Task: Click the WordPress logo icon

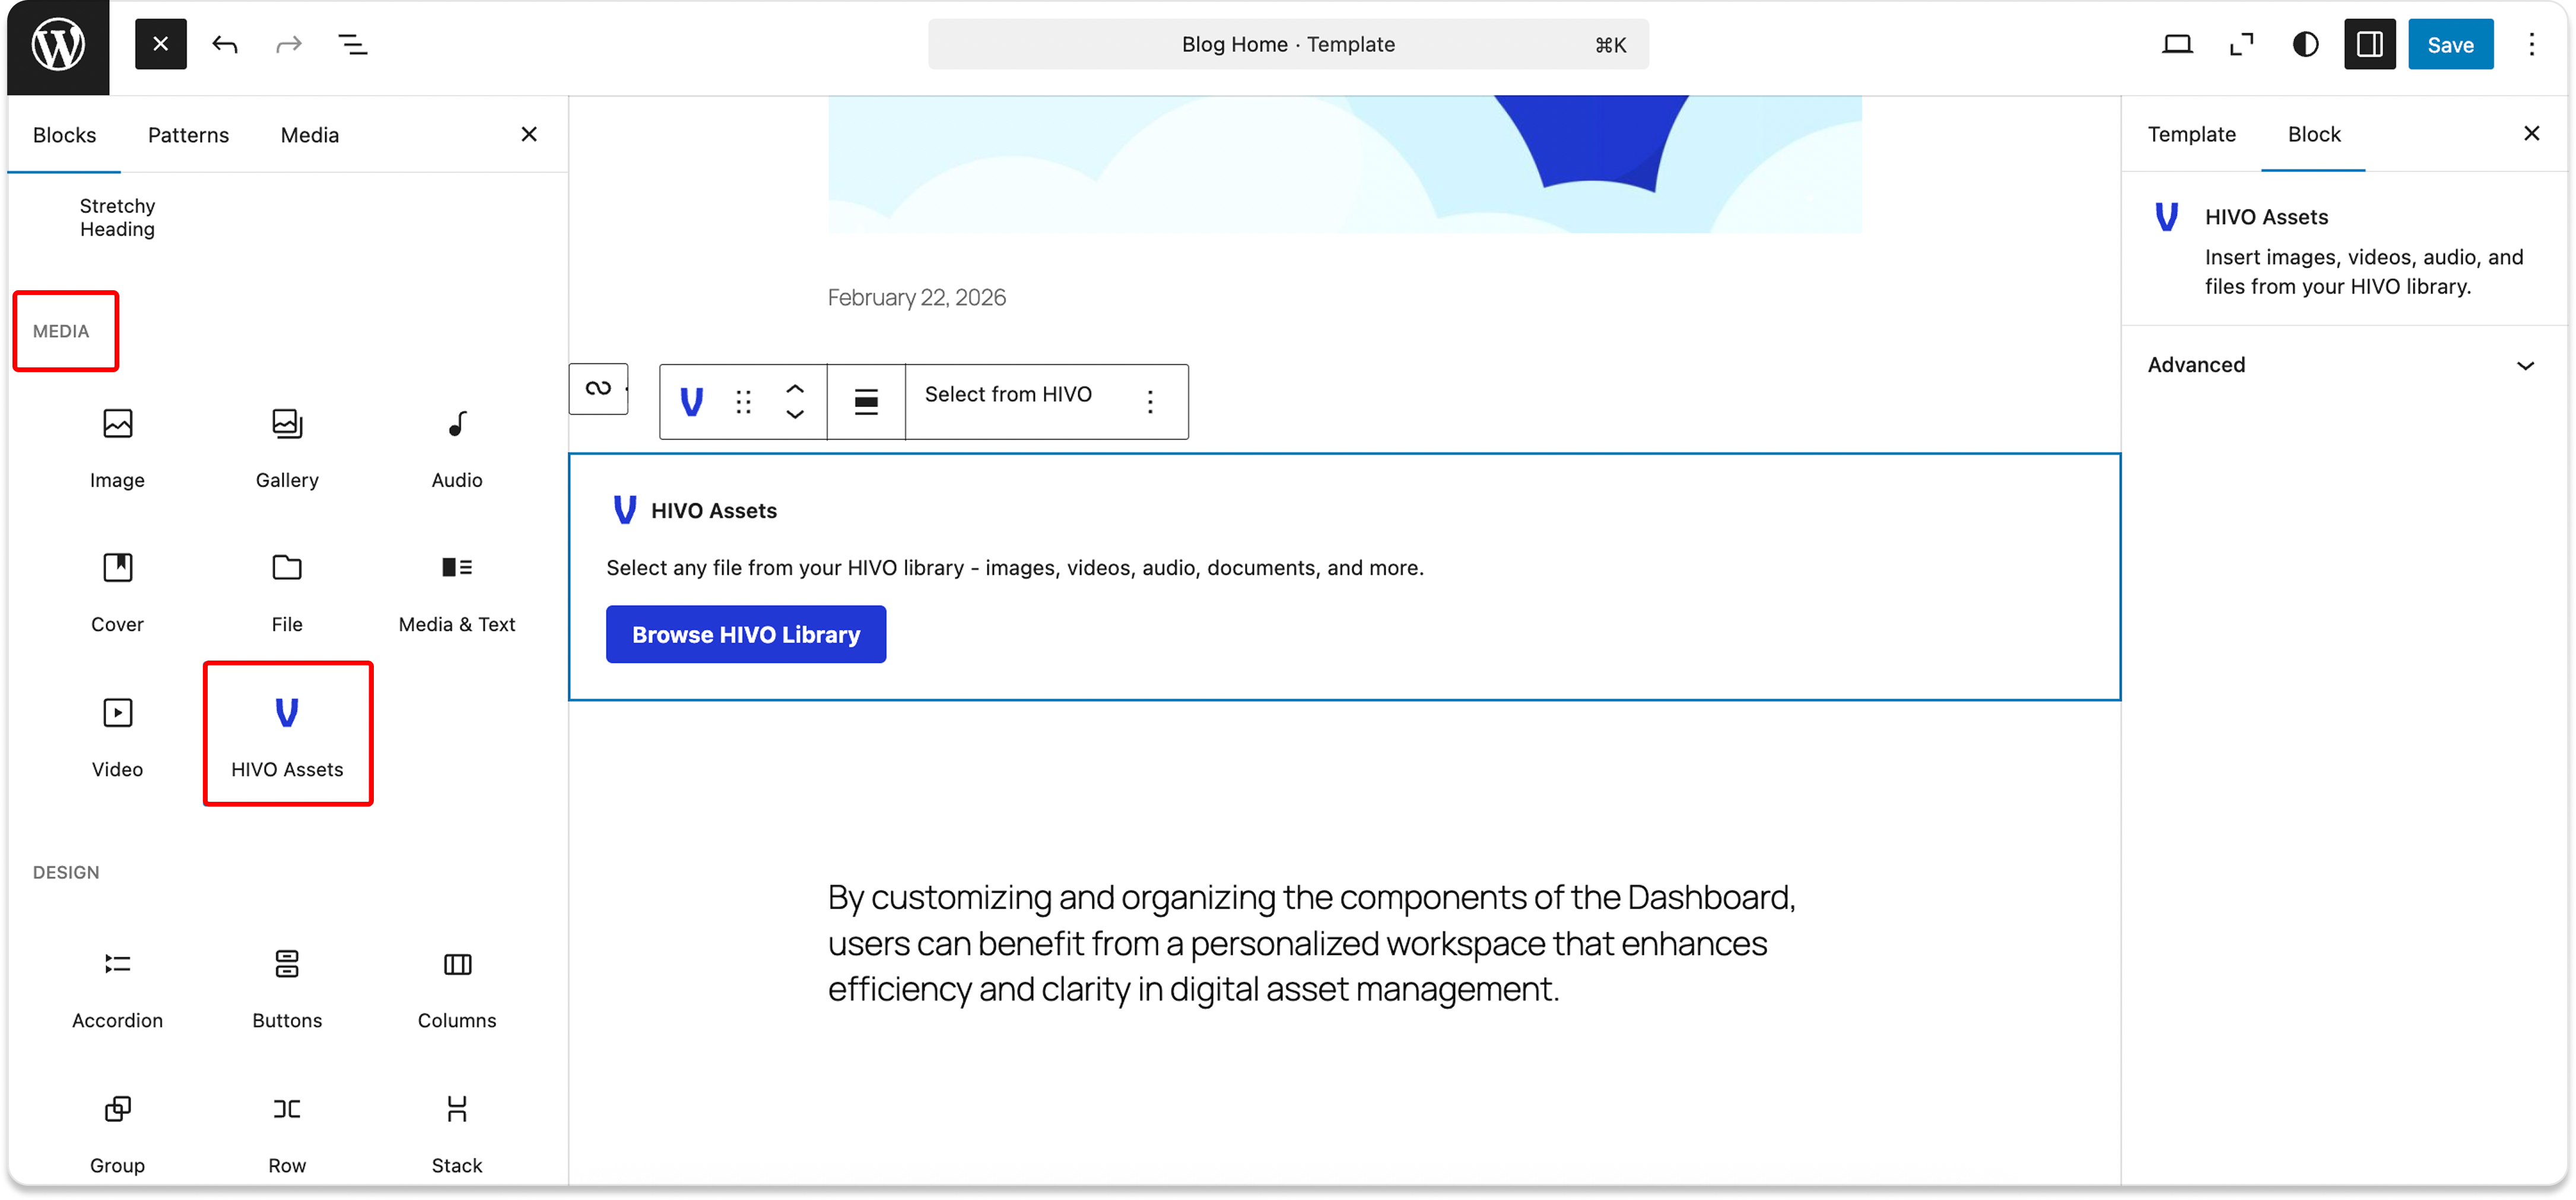Action: point(58,45)
